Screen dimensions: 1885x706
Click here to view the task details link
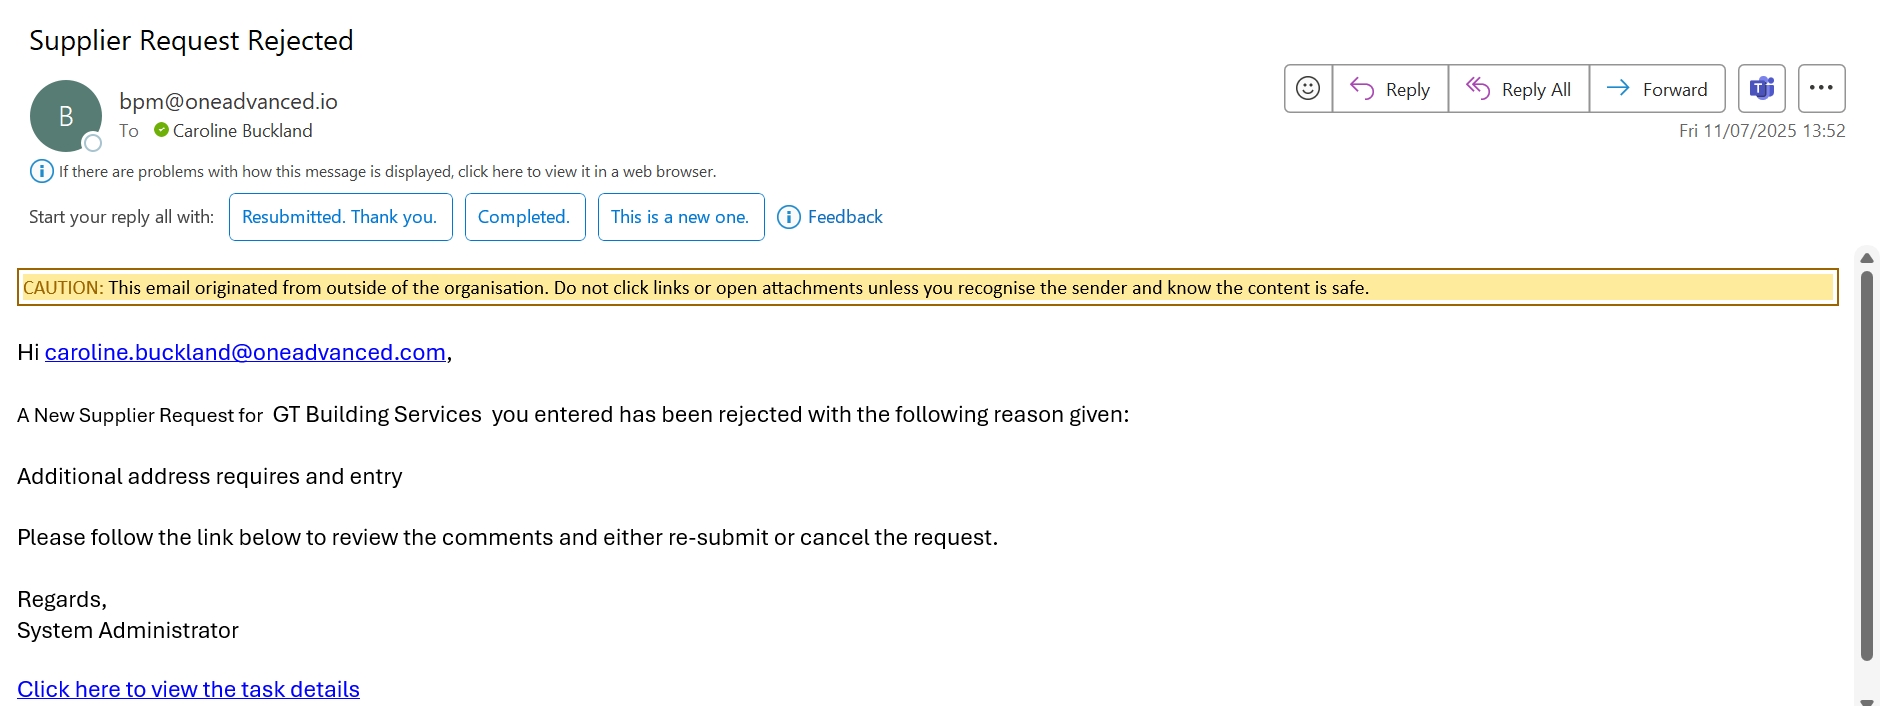coord(188,689)
